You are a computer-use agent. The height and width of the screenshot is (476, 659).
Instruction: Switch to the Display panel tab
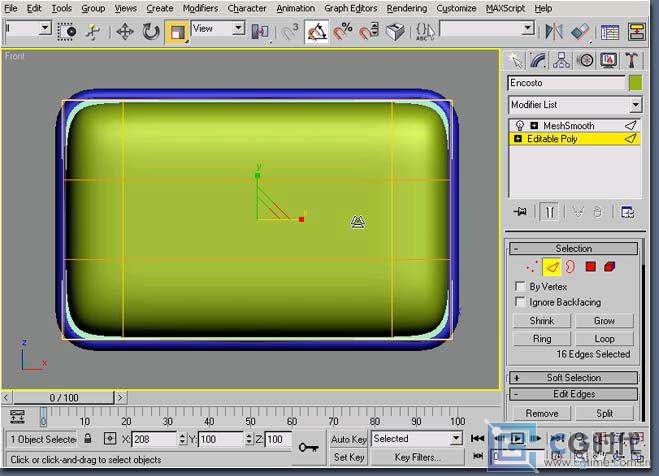(x=609, y=60)
